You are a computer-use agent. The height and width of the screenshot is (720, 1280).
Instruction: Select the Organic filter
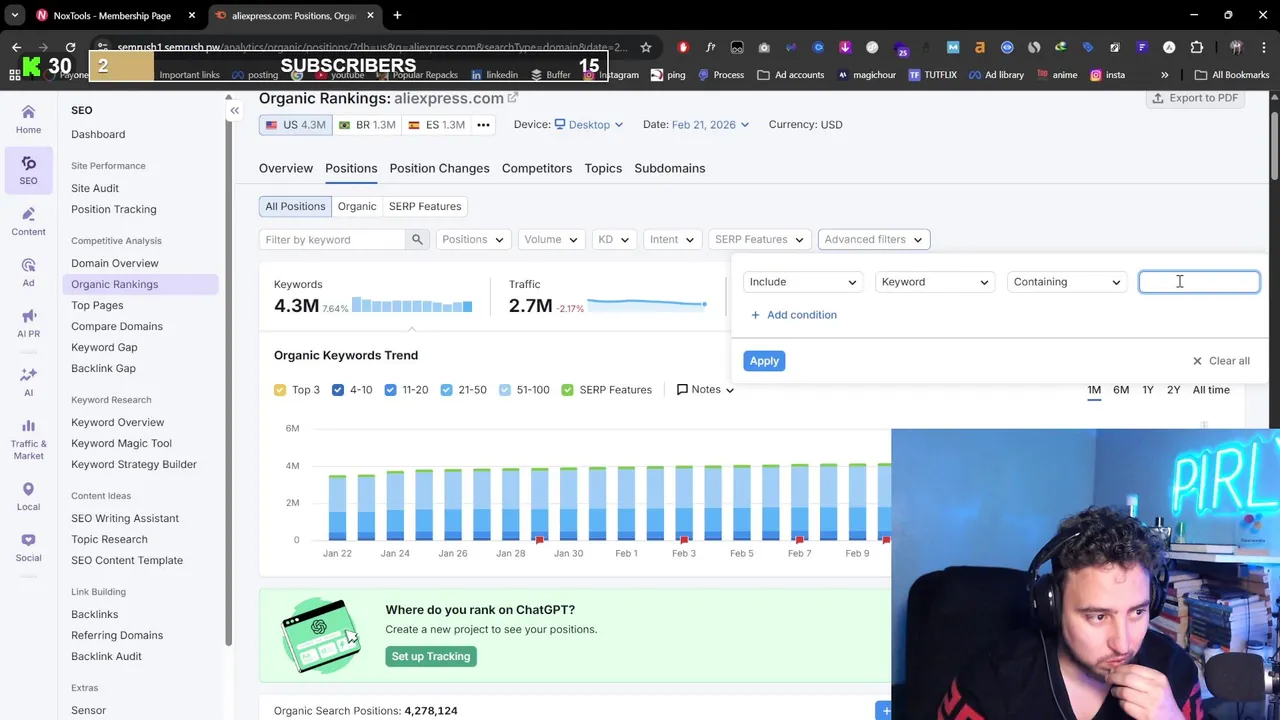pos(357,206)
